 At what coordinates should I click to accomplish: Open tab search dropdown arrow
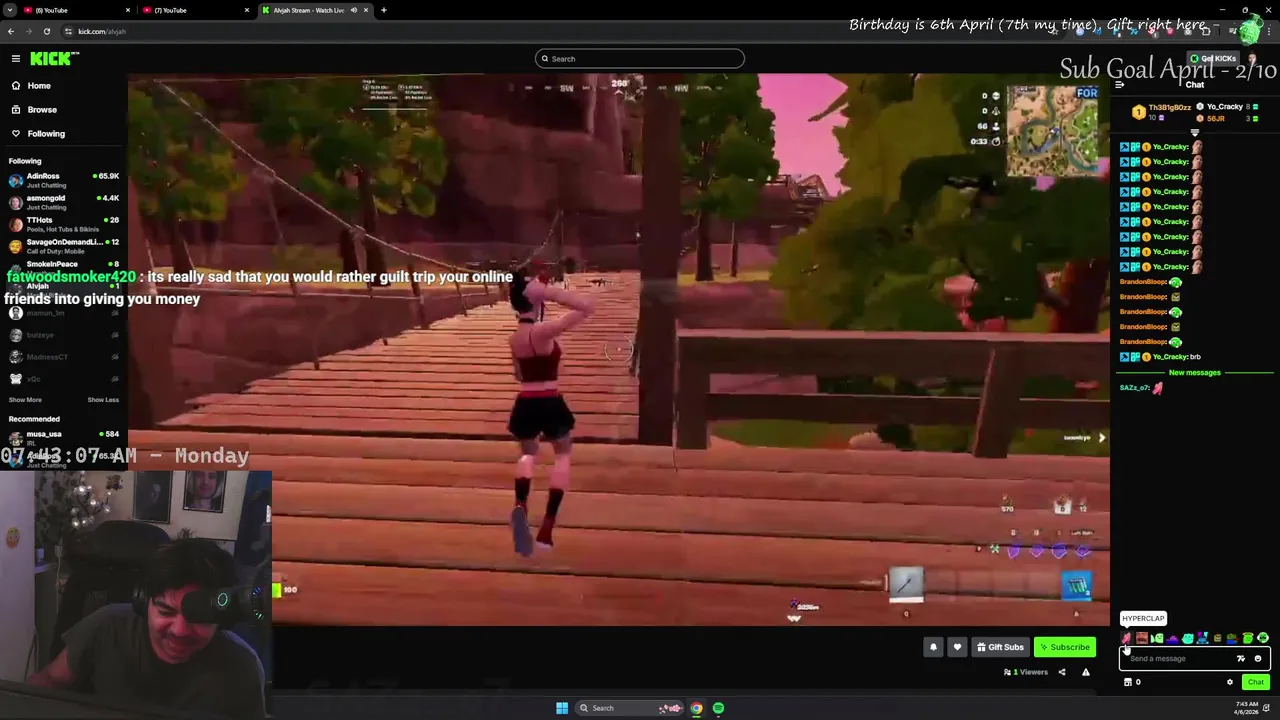click(9, 10)
